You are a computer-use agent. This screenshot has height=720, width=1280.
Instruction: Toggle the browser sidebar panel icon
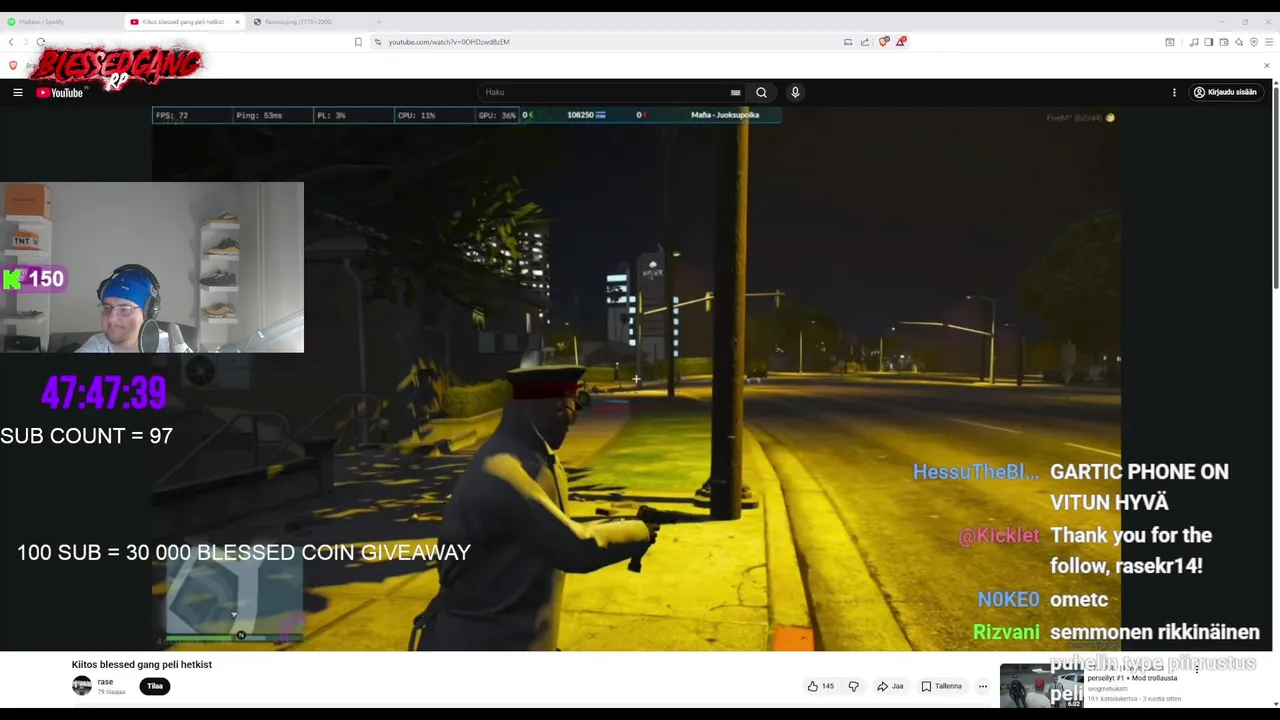[1209, 42]
